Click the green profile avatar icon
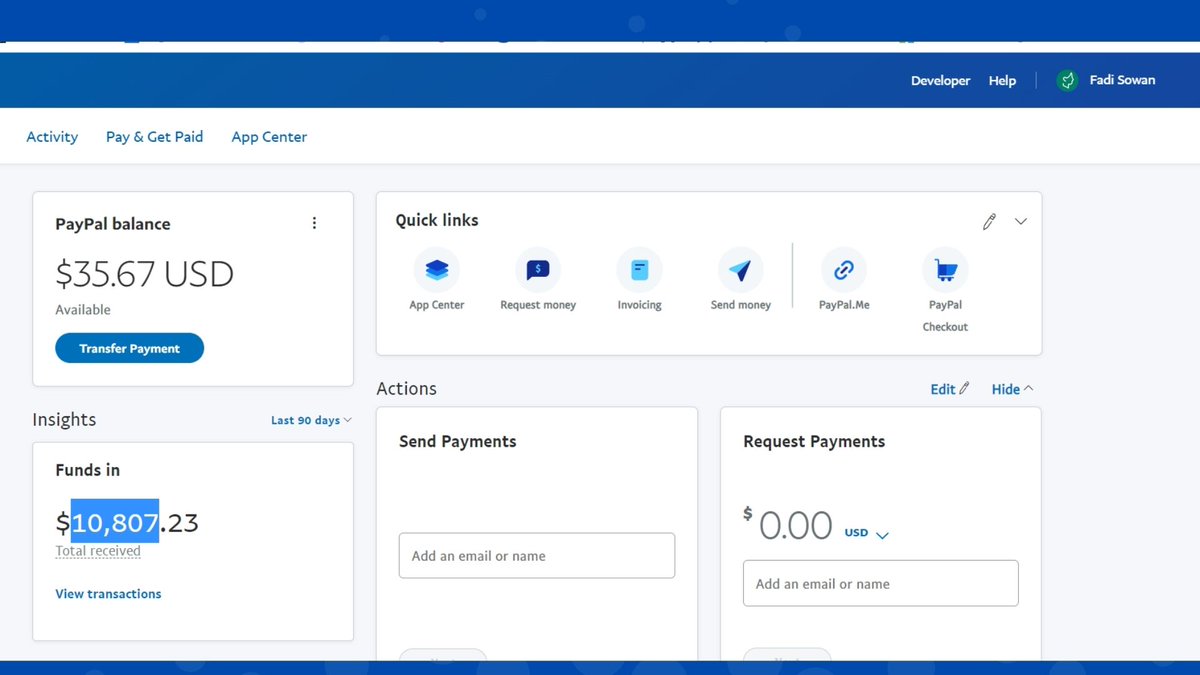 pos(1068,81)
